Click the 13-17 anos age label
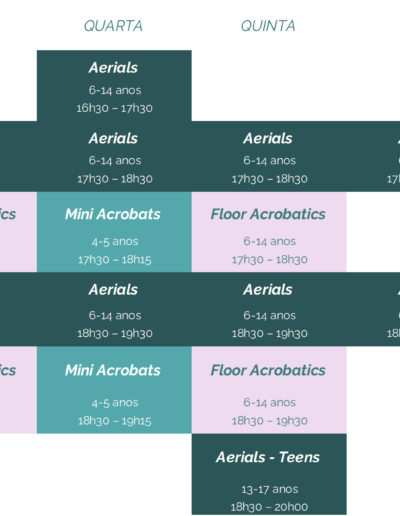400x516 pixels. (270, 489)
